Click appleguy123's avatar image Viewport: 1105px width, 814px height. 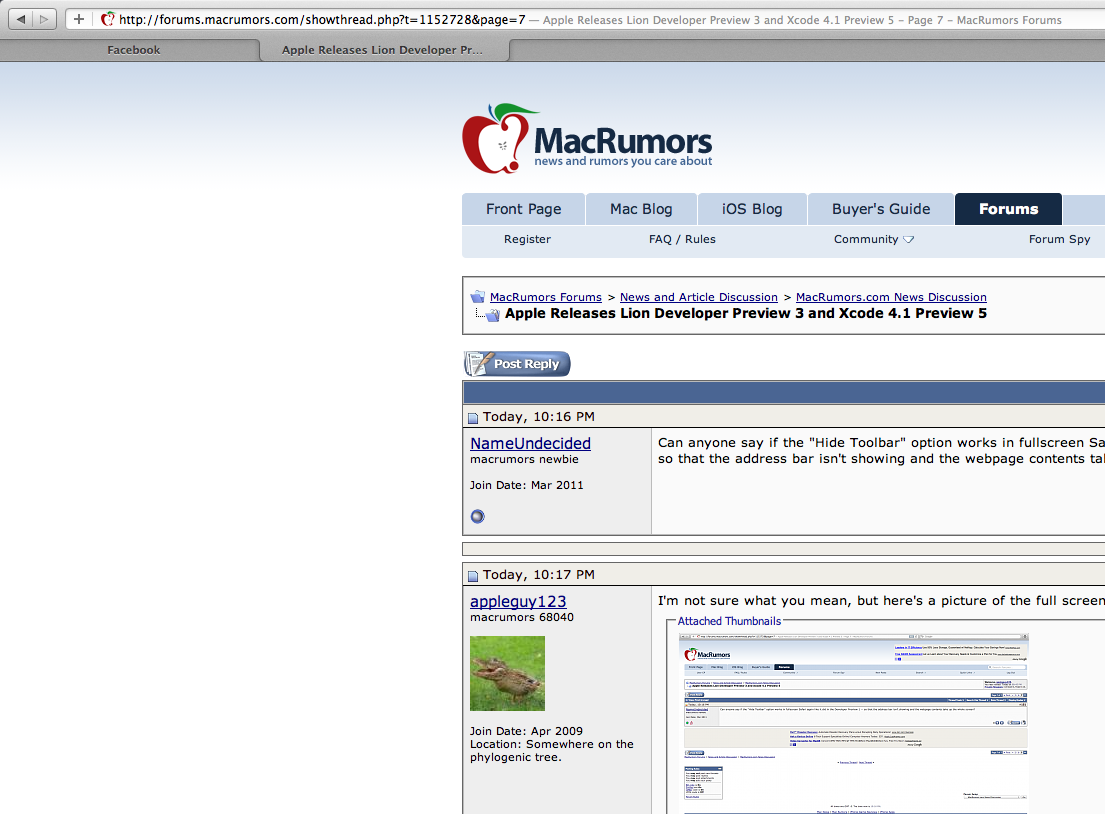tap(507, 674)
